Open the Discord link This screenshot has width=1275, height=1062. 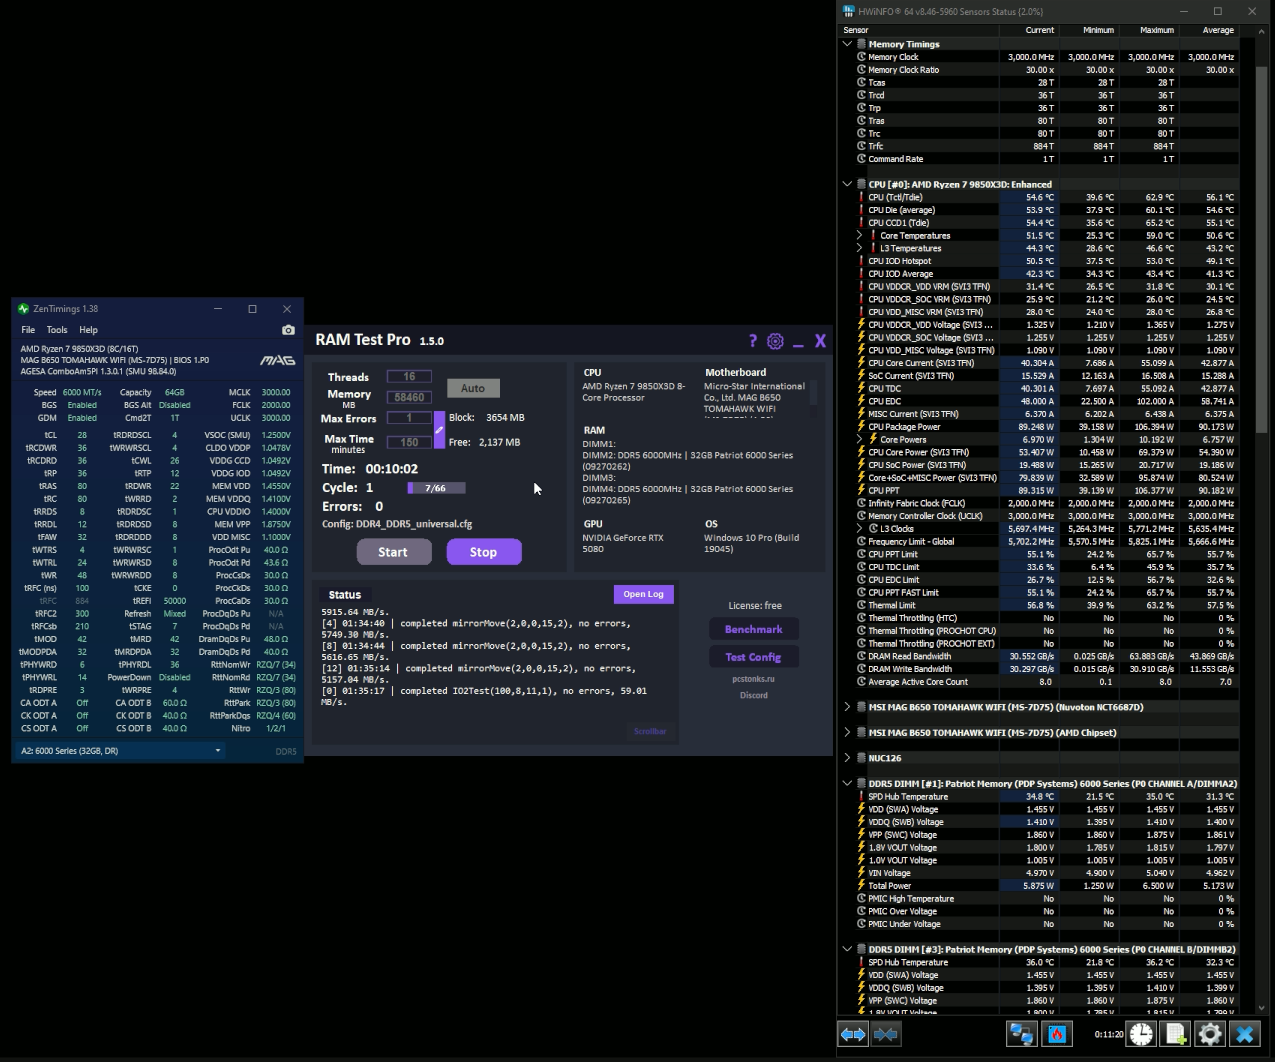753,695
